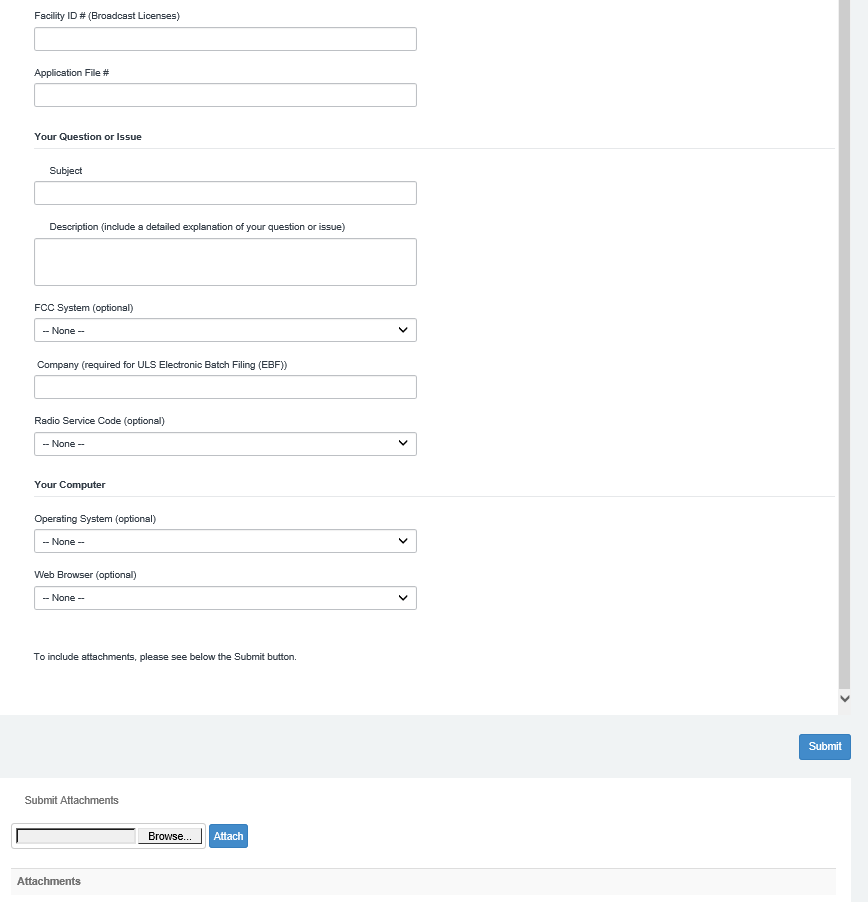The image size is (868, 902).
Task: Click the Facility ID # input field
Action: (x=225, y=39)
